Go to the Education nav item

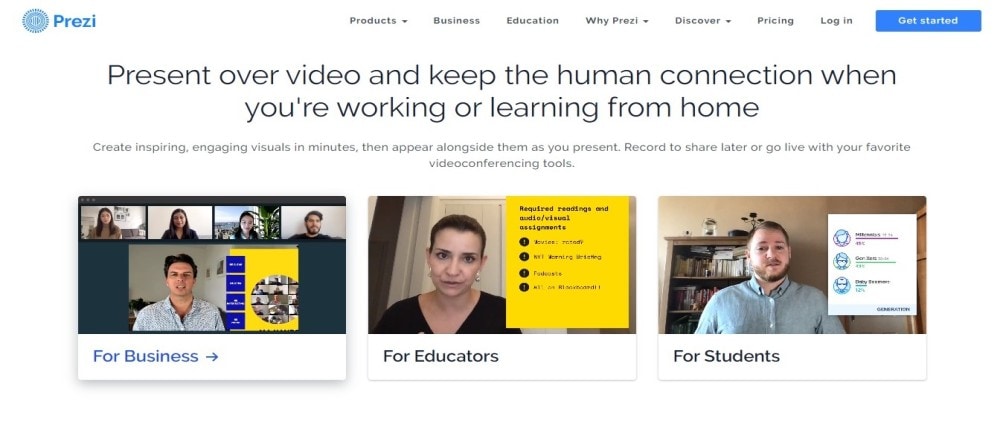click(x=533, y=21)
